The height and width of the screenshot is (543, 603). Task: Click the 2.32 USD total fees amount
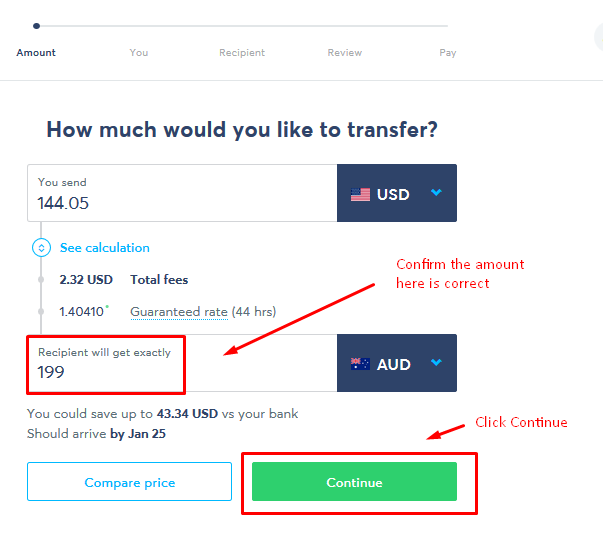(x=85, y=280)
